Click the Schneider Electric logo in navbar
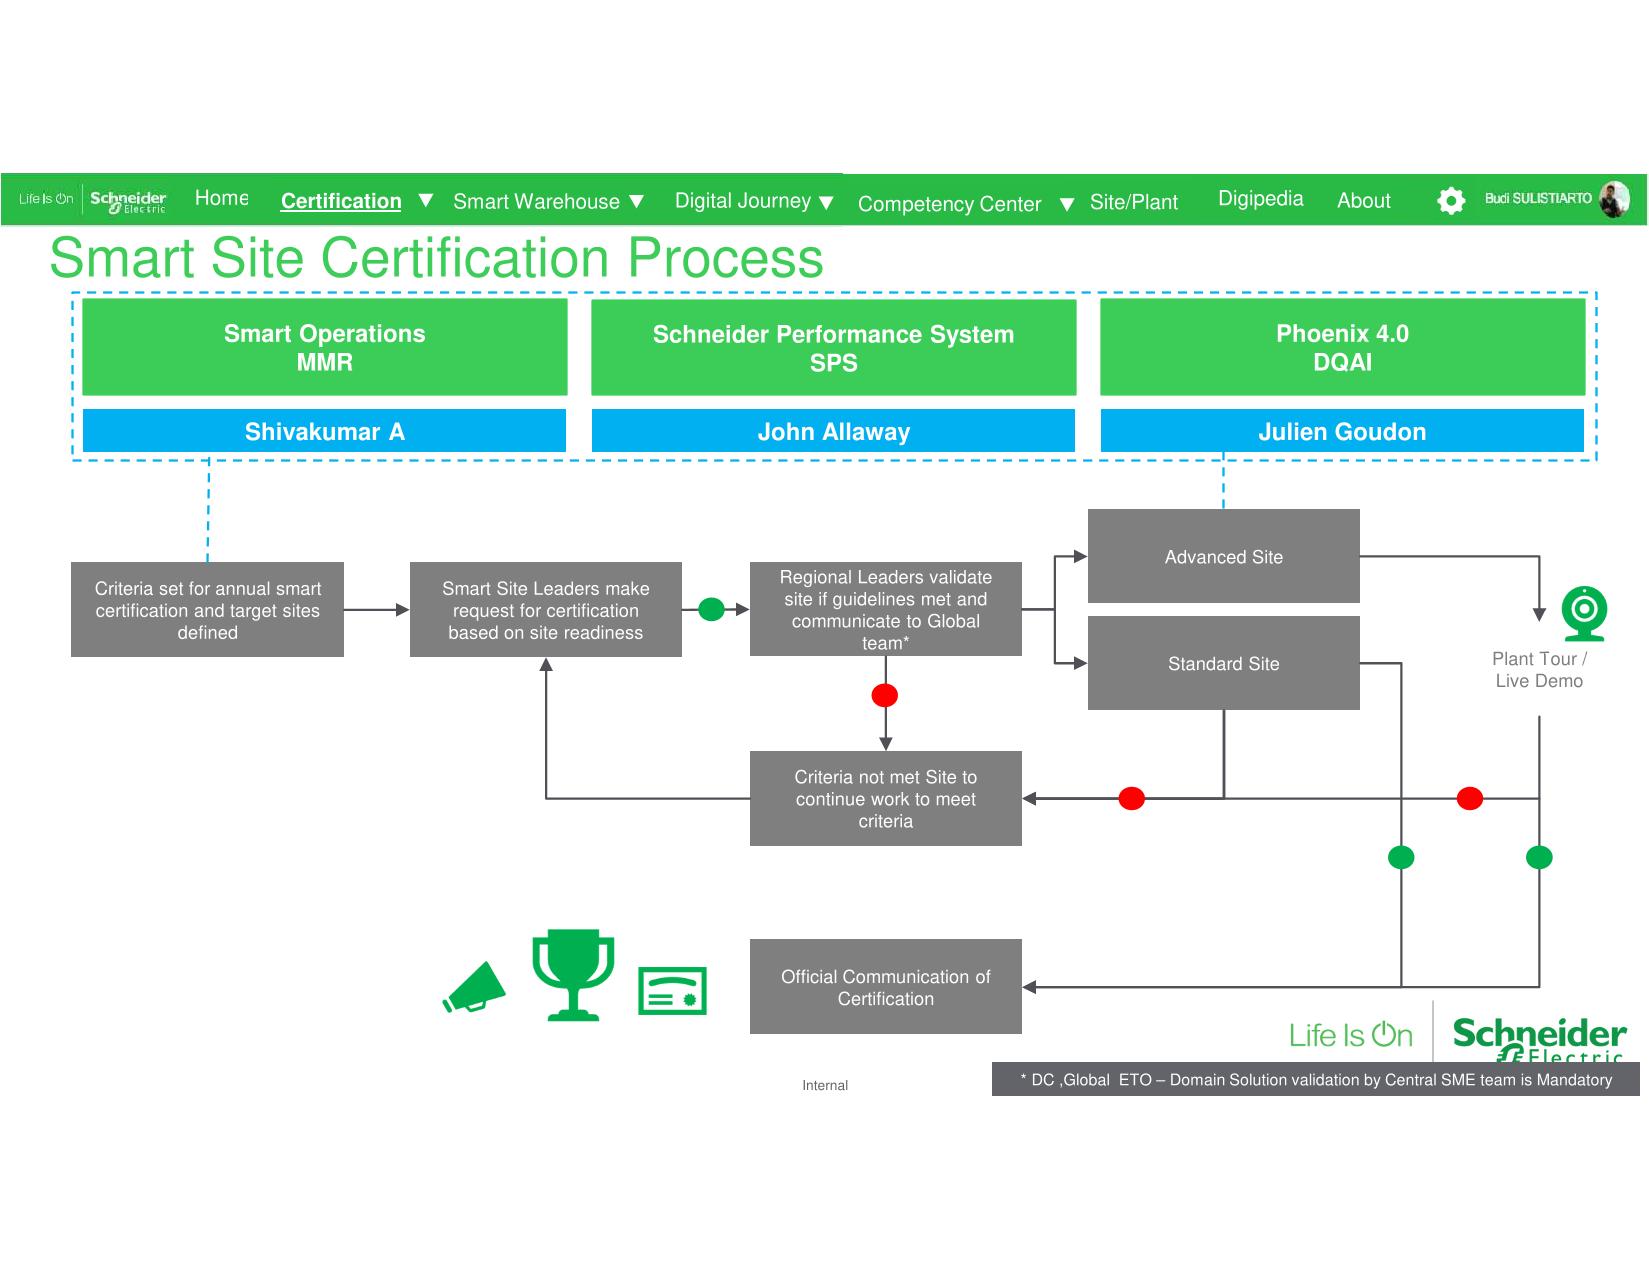Image resolution: width=1649 pixels, height=1275 pixels. [x=128, y=200]
